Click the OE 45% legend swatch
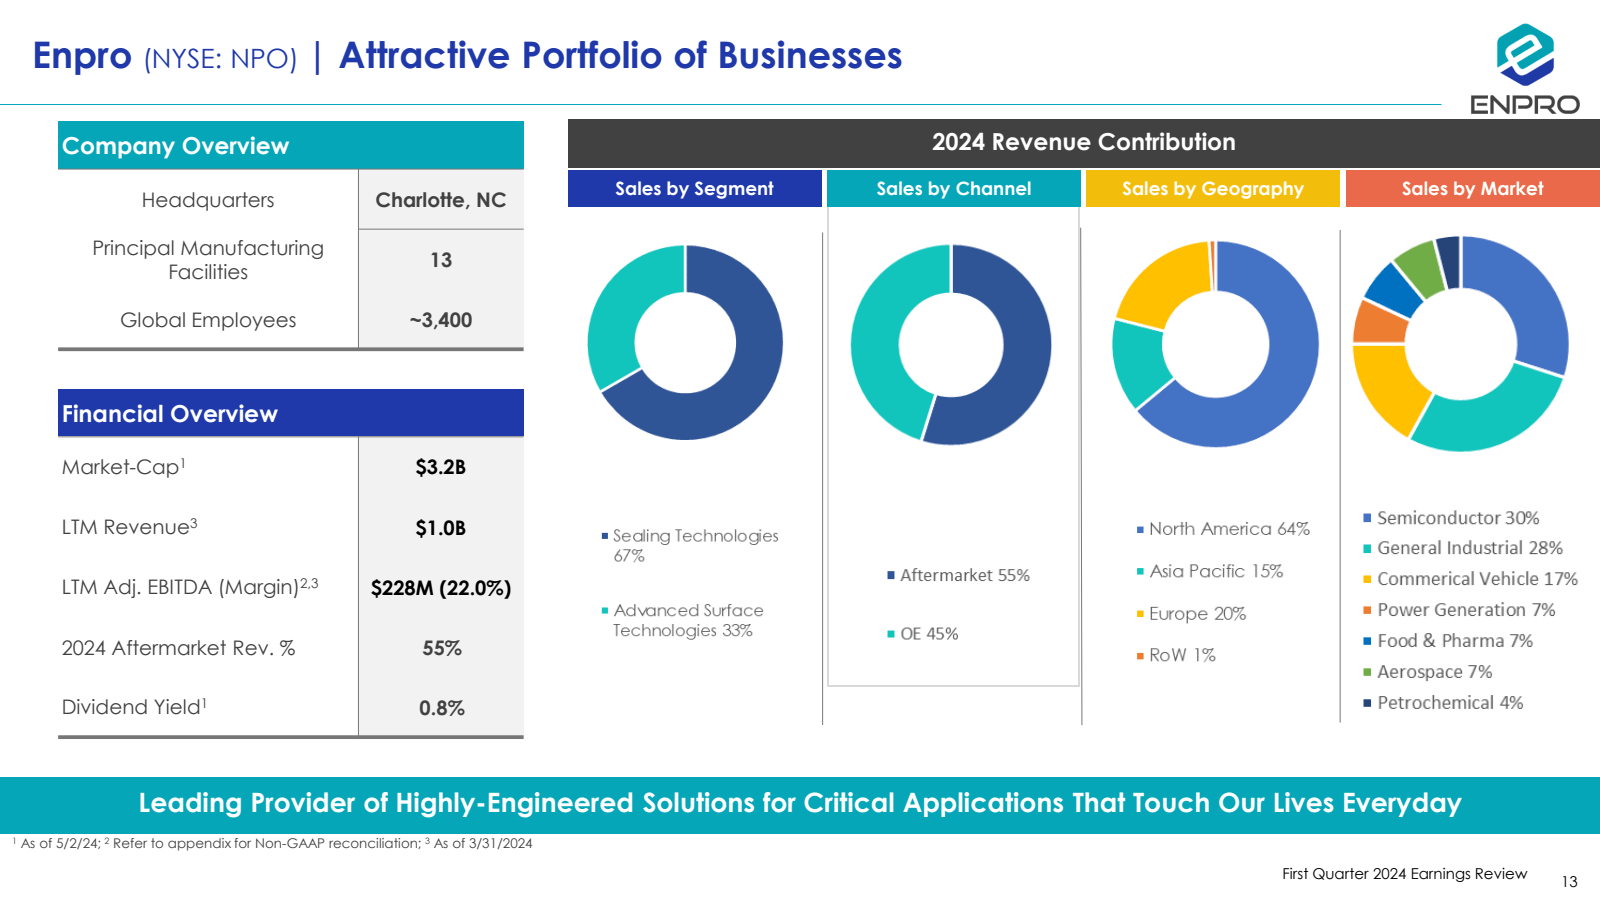 [x=891, y=634]
